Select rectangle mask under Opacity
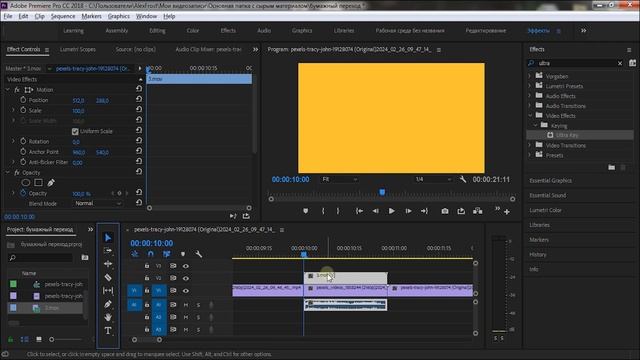The height and width of the screenshot is (360, 640). [38, 183]
